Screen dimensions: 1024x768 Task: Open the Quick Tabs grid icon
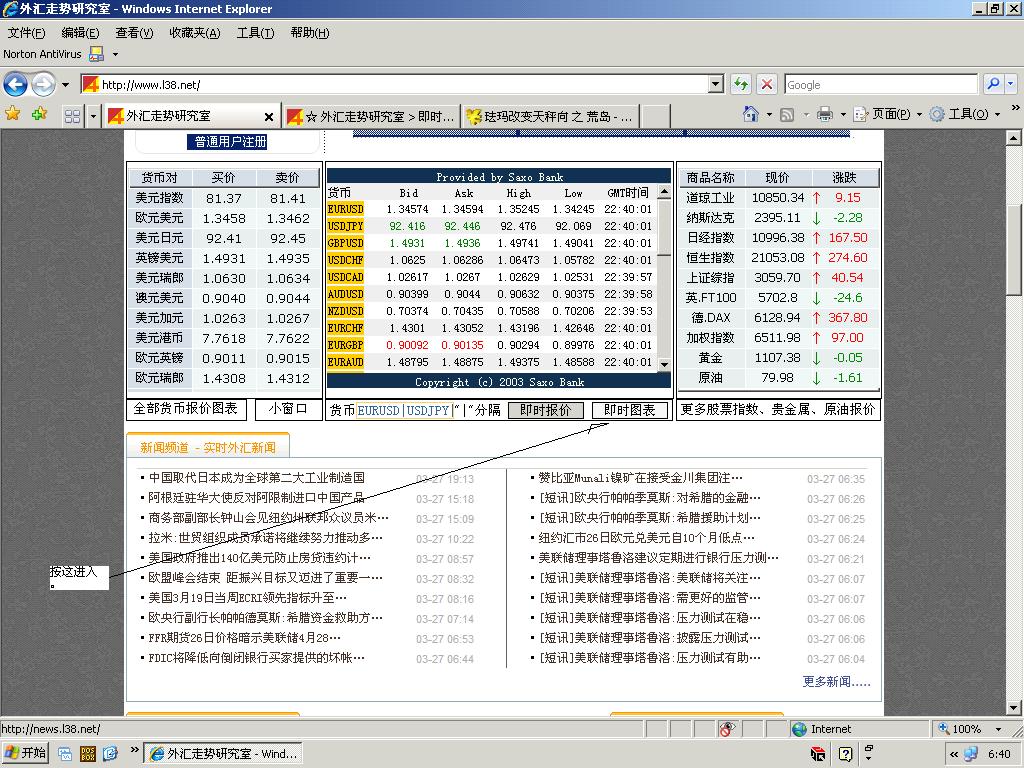point(72,116)
